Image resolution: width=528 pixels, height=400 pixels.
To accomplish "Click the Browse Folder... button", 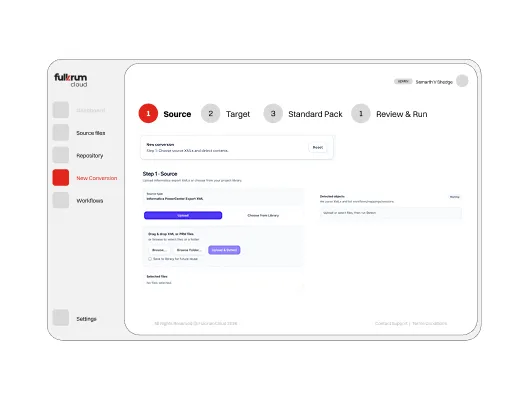I will tap(189, 250).
